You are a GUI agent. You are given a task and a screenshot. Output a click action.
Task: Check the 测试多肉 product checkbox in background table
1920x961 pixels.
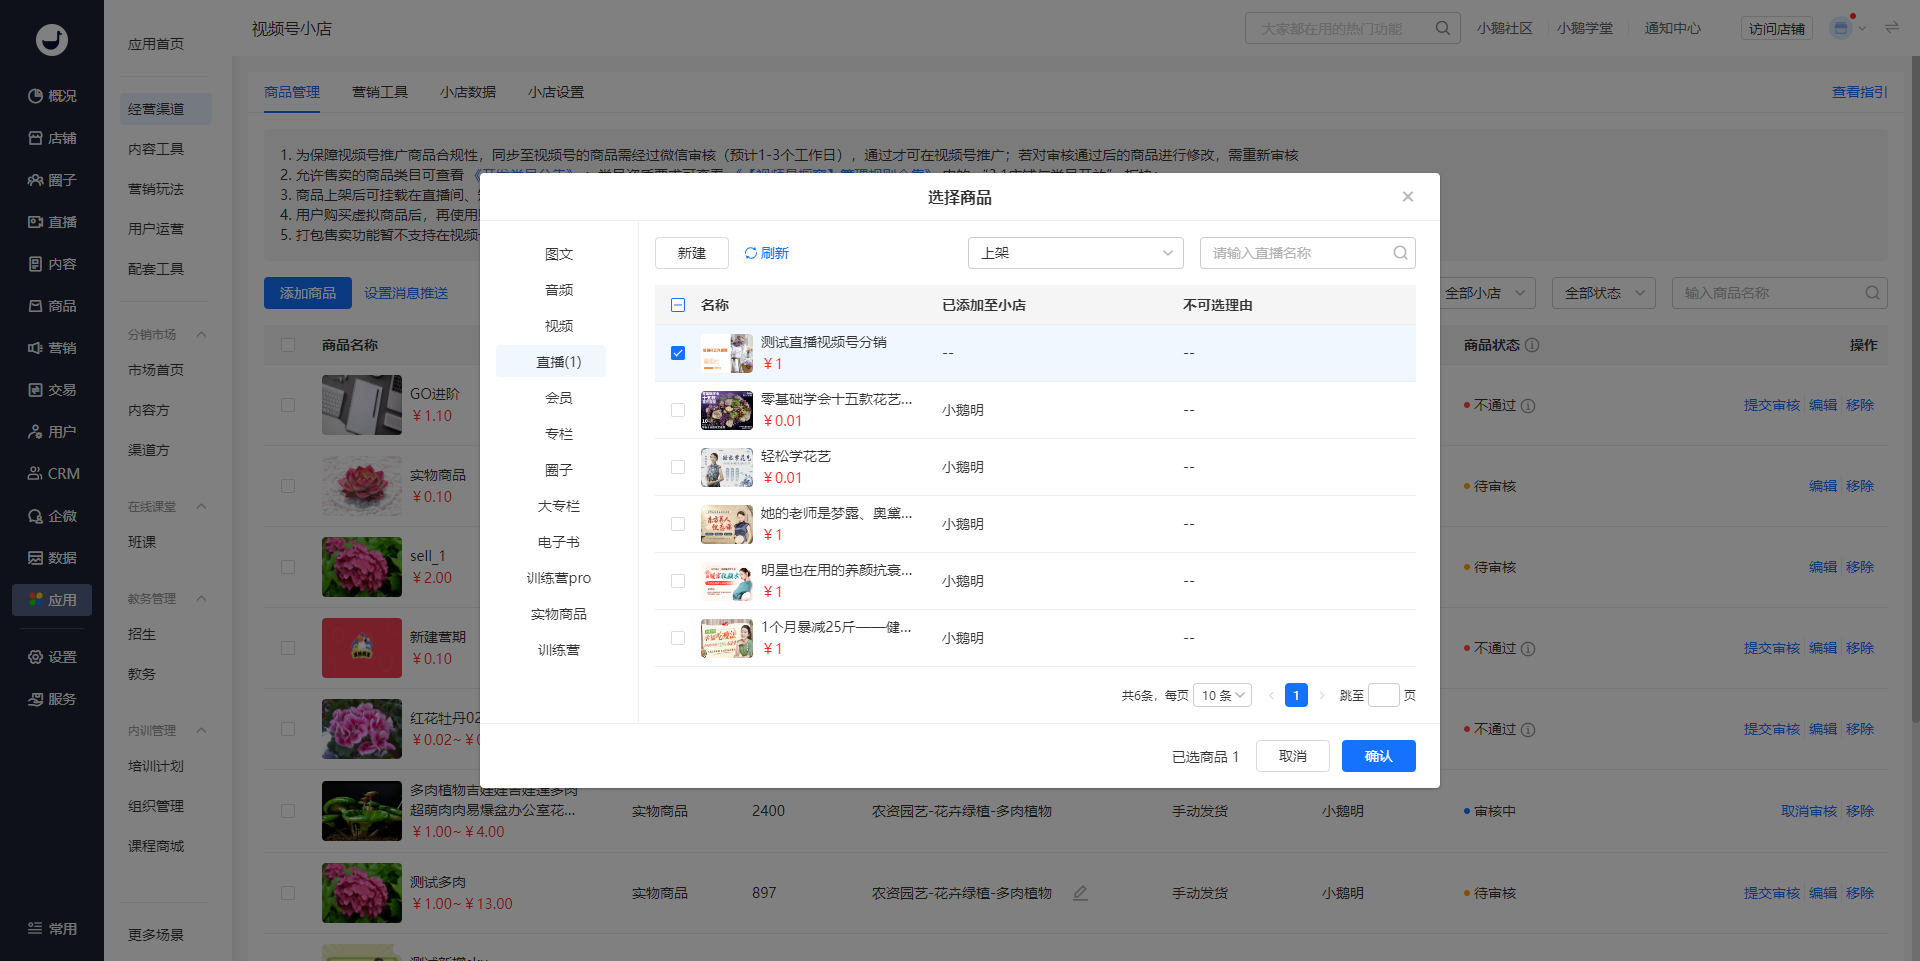[x=288, y=893]
